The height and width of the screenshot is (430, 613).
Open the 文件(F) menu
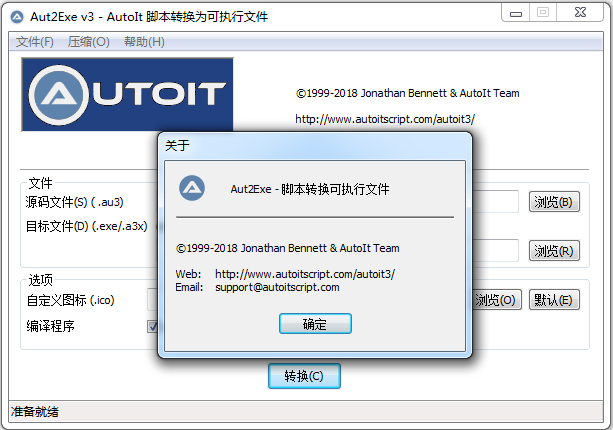click(x=34, y=42)
